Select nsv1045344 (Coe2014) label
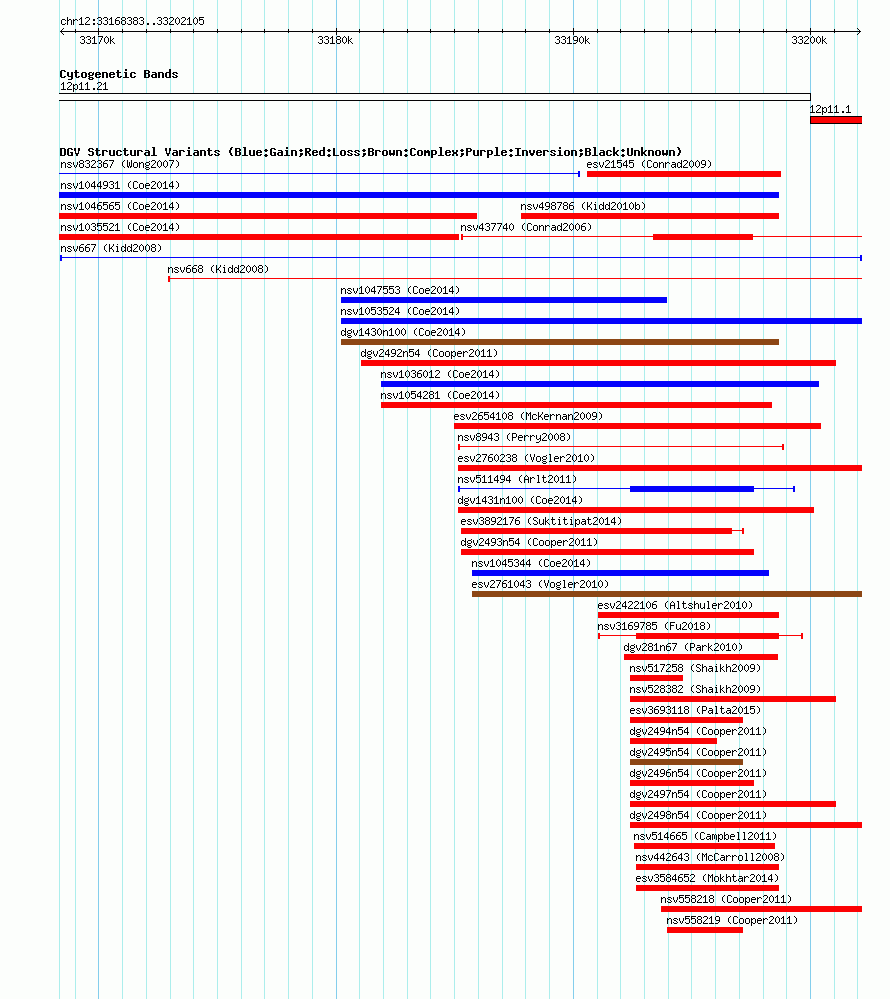Screen dimensions: 890x999 click(x=531, y=564)
